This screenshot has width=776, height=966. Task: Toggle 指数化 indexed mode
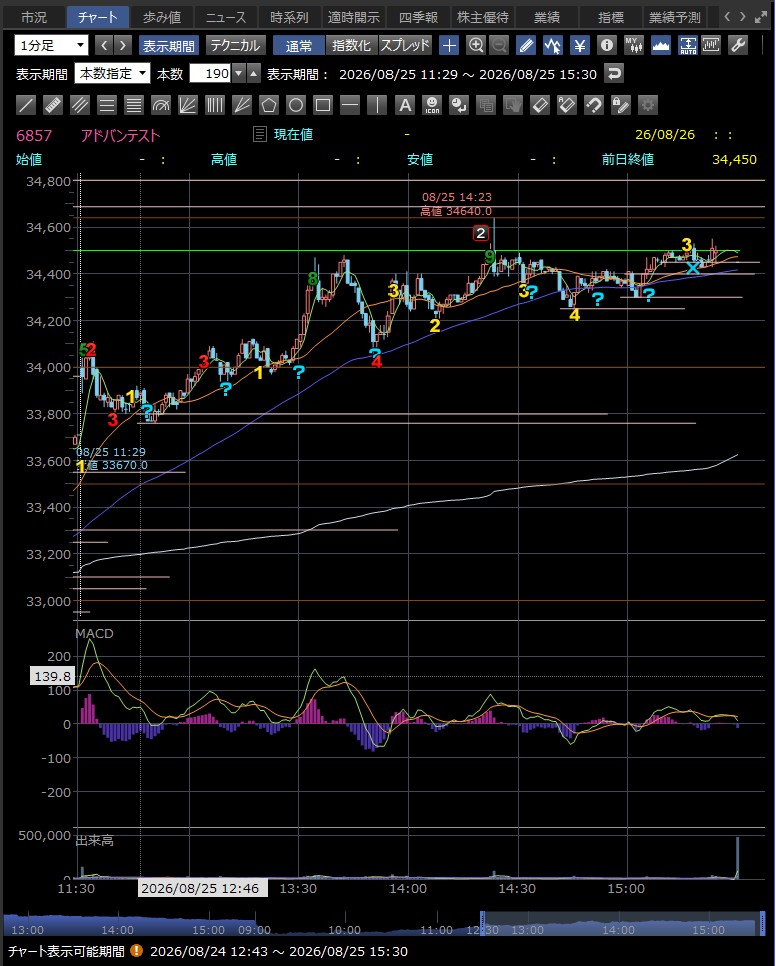pos(351,46)
